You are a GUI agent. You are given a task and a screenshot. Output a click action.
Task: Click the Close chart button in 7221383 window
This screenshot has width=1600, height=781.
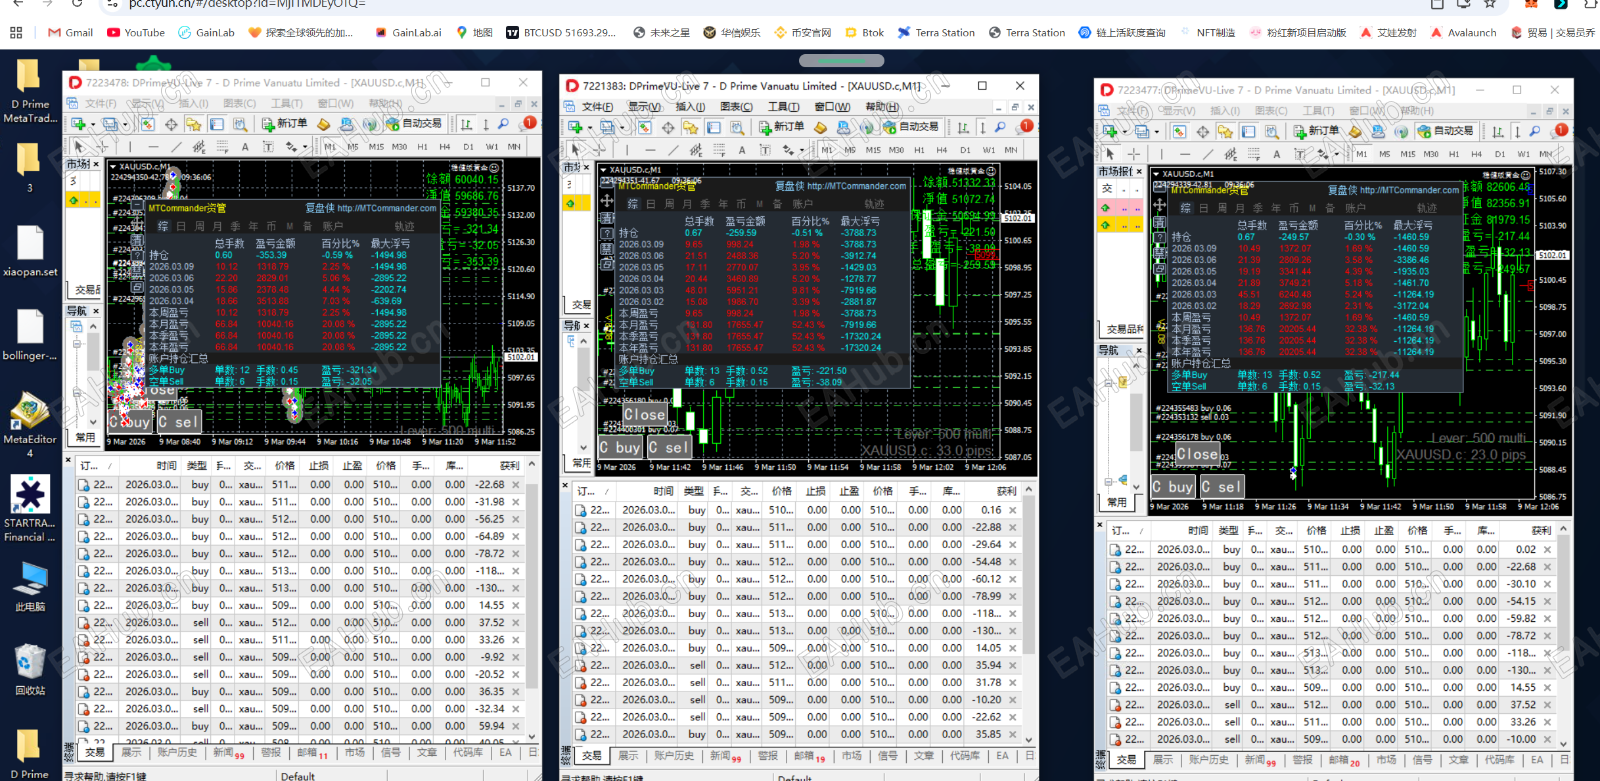point(644,414)
